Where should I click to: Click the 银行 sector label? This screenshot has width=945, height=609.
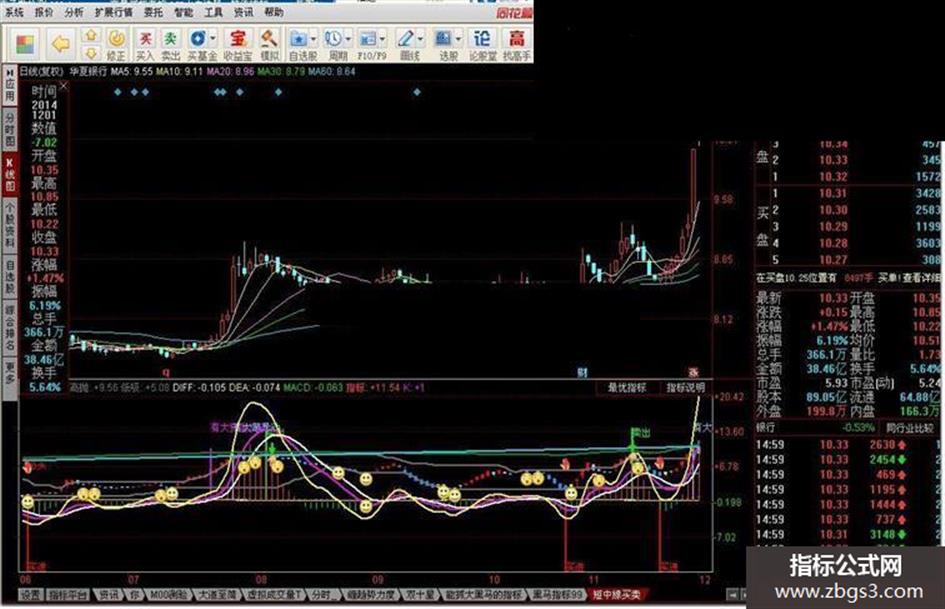tap(765, 428)
